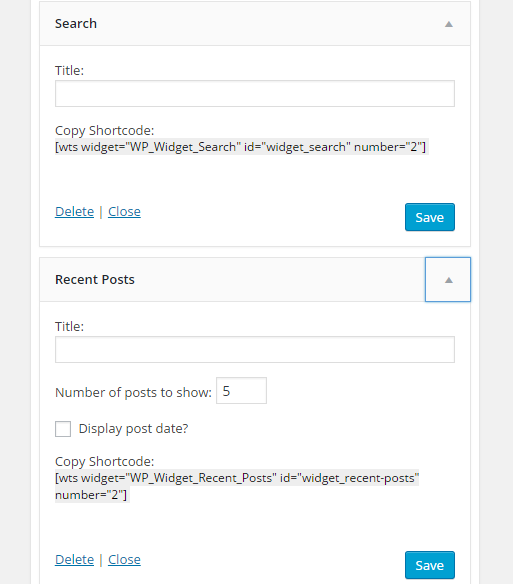Select the WP_Widget_Search shortcode text
Screen dimensions: 513x584
(241, 147)
